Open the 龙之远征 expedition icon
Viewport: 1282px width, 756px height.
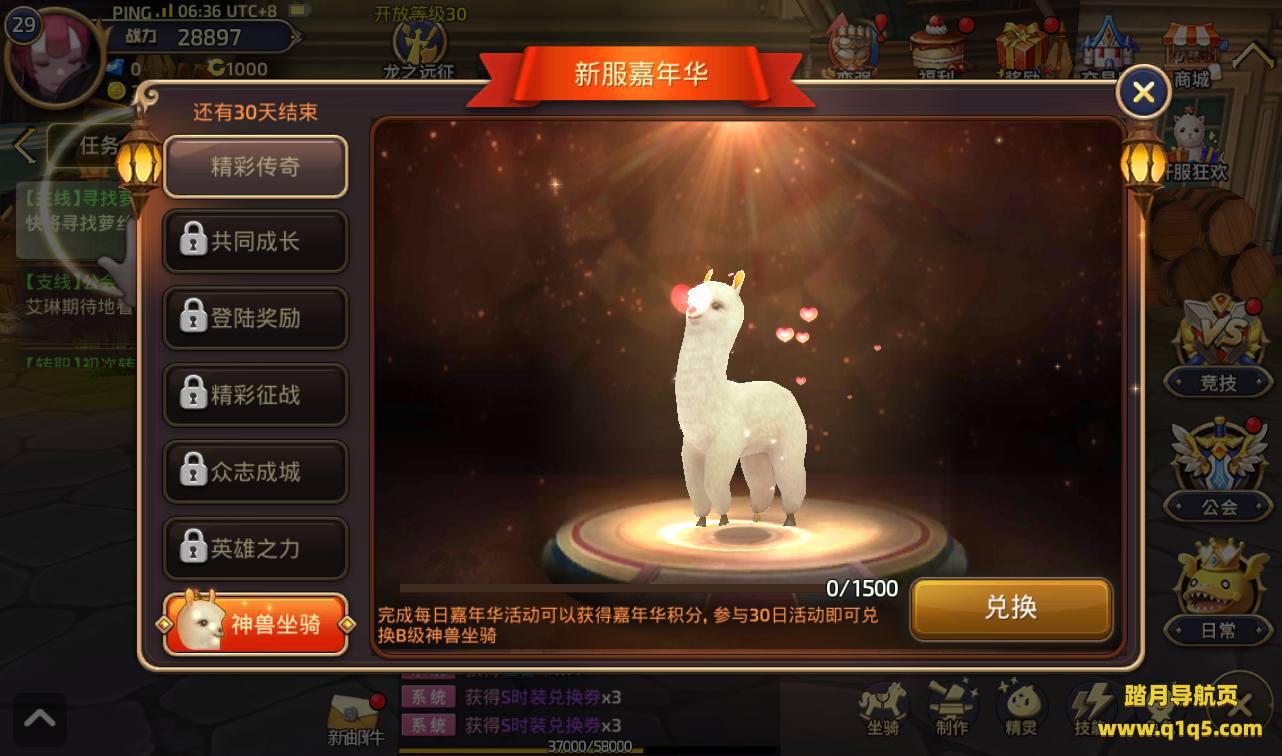click(419, 50)
